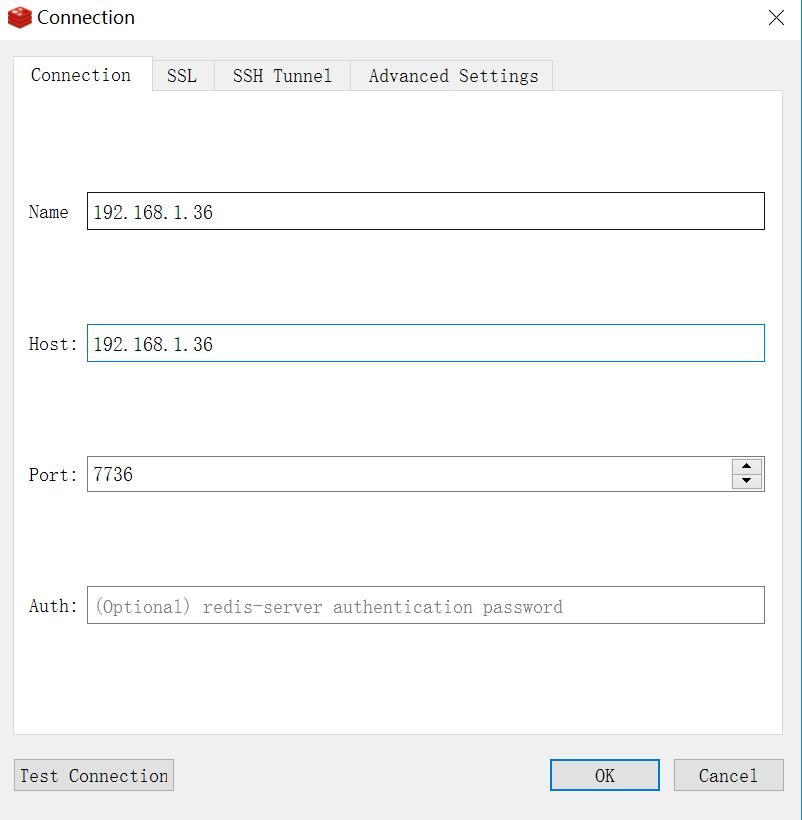Close the Connection dialog window
Screen dimensions: 802x820
[x=776, y=18]
